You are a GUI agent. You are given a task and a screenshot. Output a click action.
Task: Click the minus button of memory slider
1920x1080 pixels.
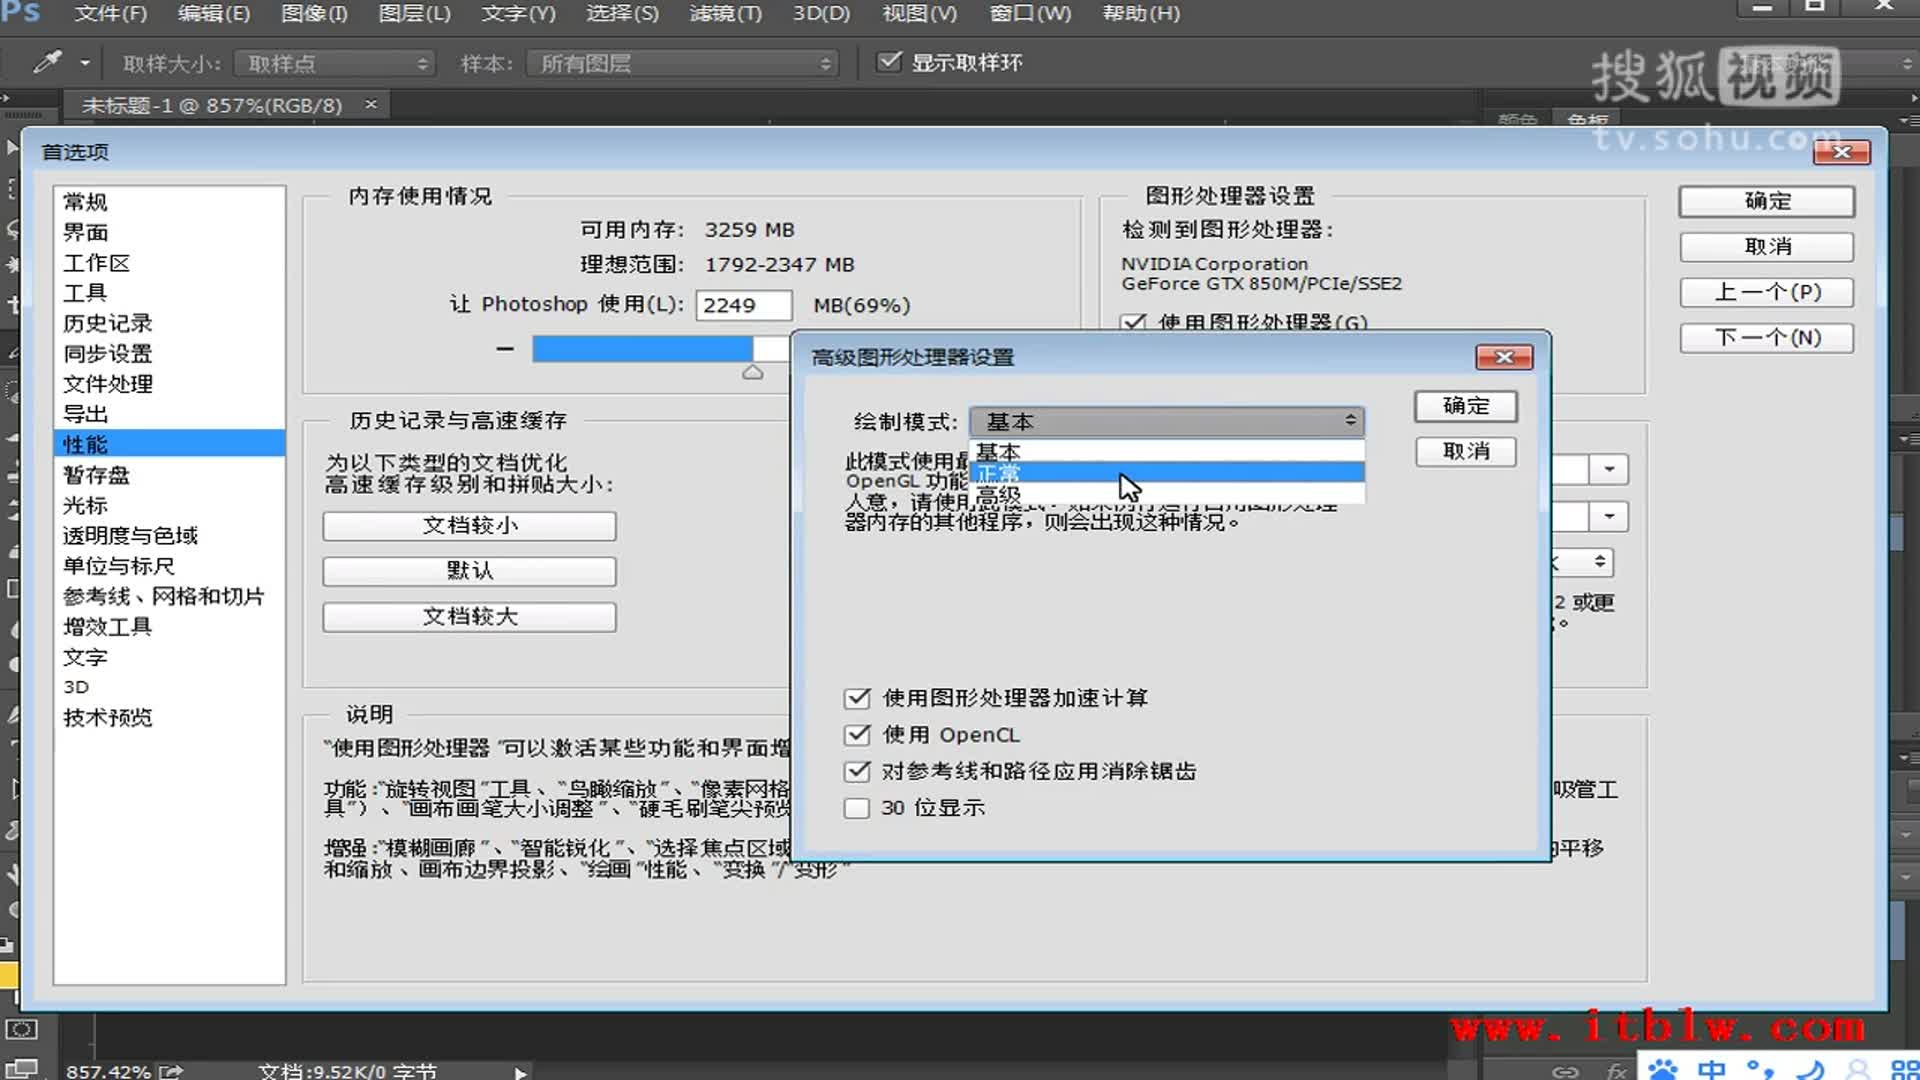[505, 349]
